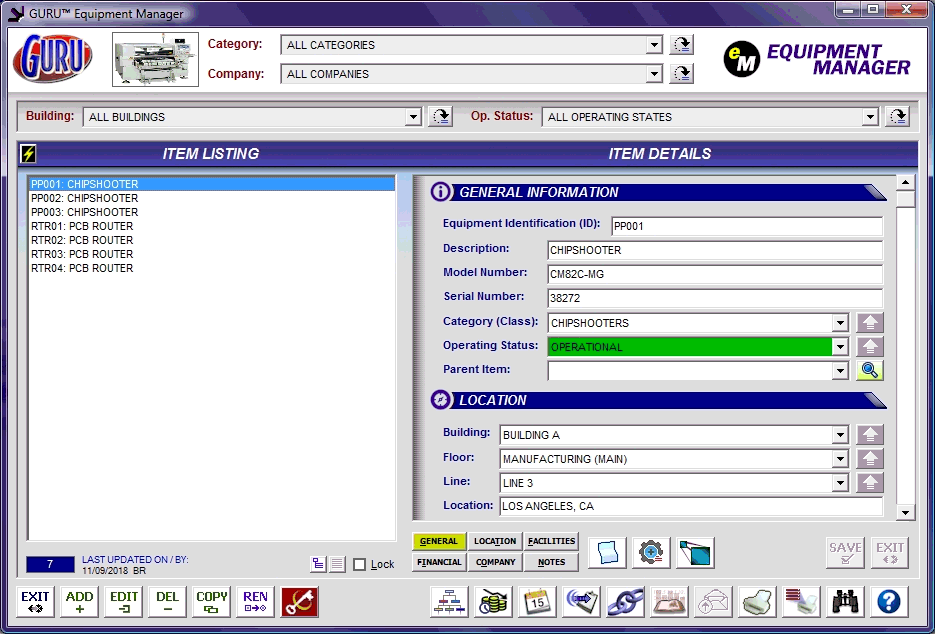The height and width of the screenshot is (634, 935).
Task: Open the calendar icon showing 15
Action: tap(537, 602)
